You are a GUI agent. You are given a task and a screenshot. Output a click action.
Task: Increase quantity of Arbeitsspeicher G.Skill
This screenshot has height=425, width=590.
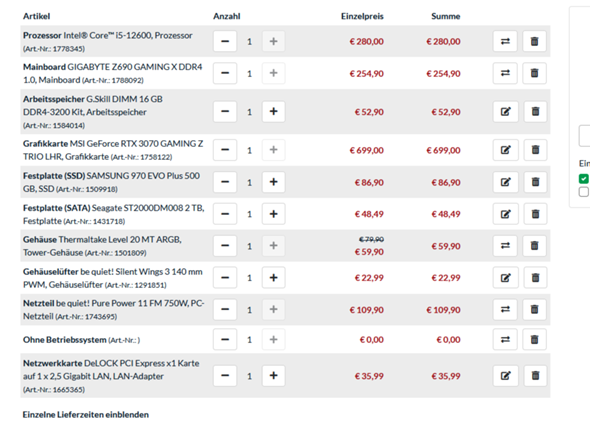(x=274, y=111)
